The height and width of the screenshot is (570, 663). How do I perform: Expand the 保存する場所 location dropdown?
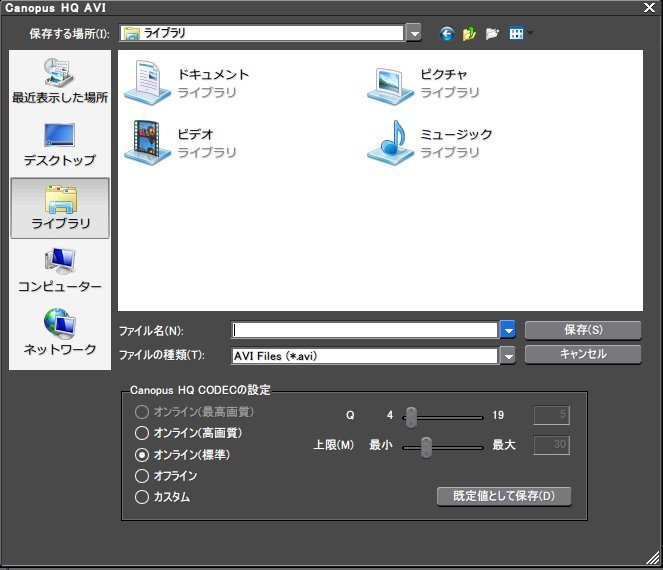[414, 33]
